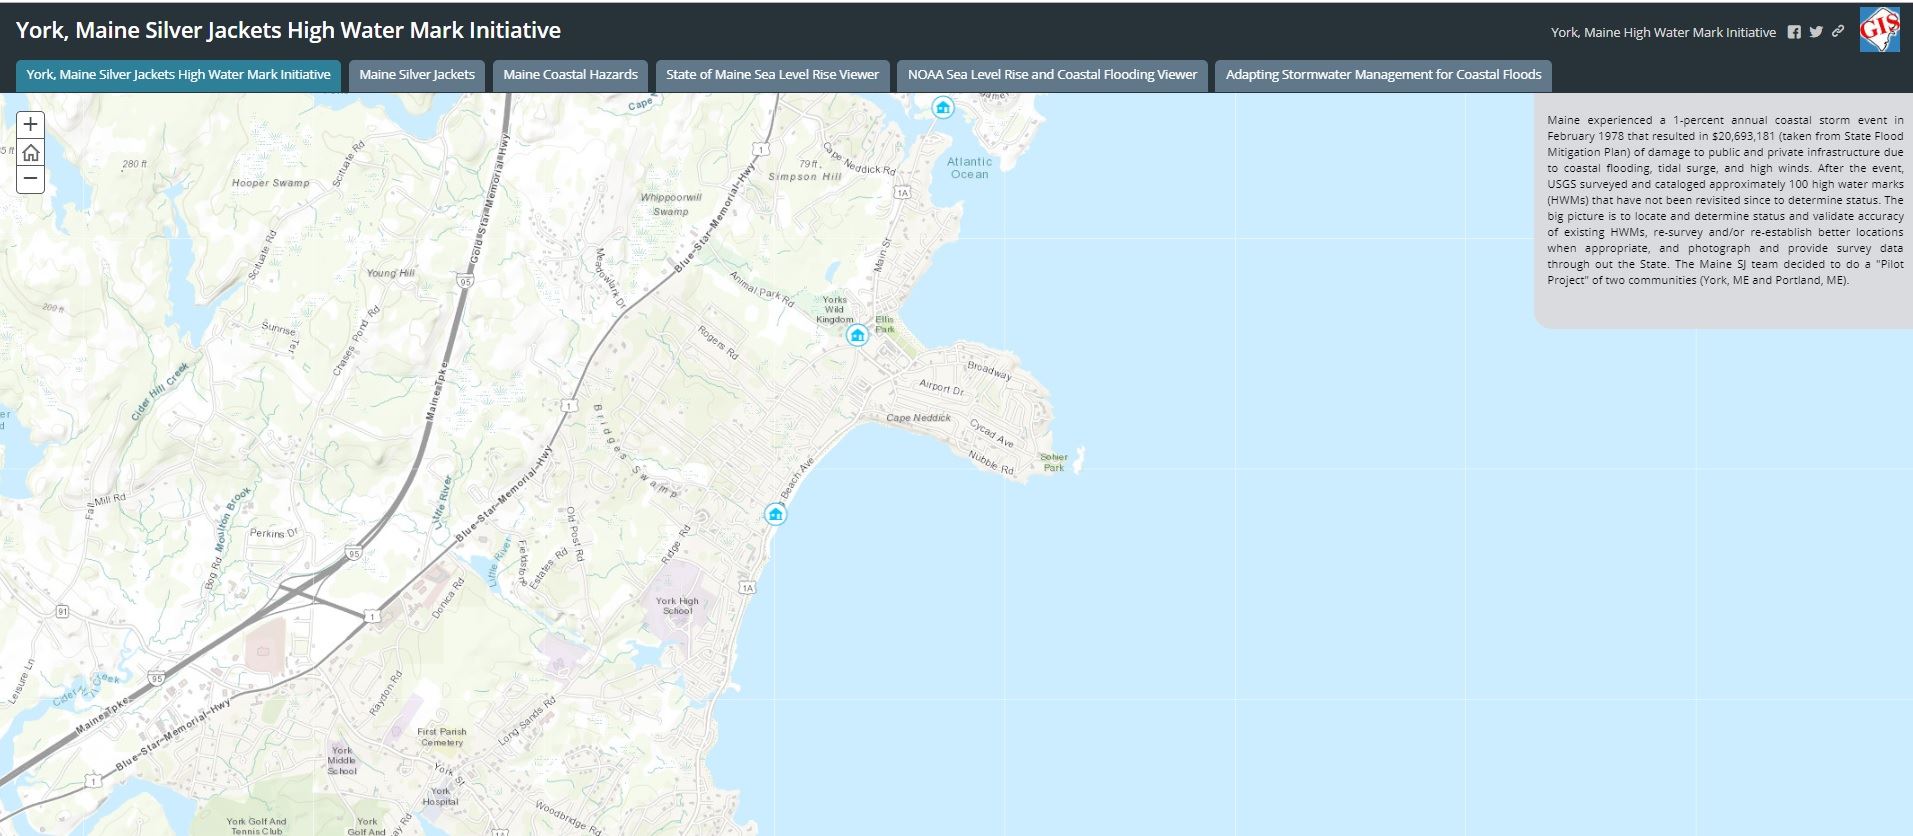The height and width of the screenshot is (836, 1913).
Task: Open the GIS logo in header
Action: (x=1879, y=30)
